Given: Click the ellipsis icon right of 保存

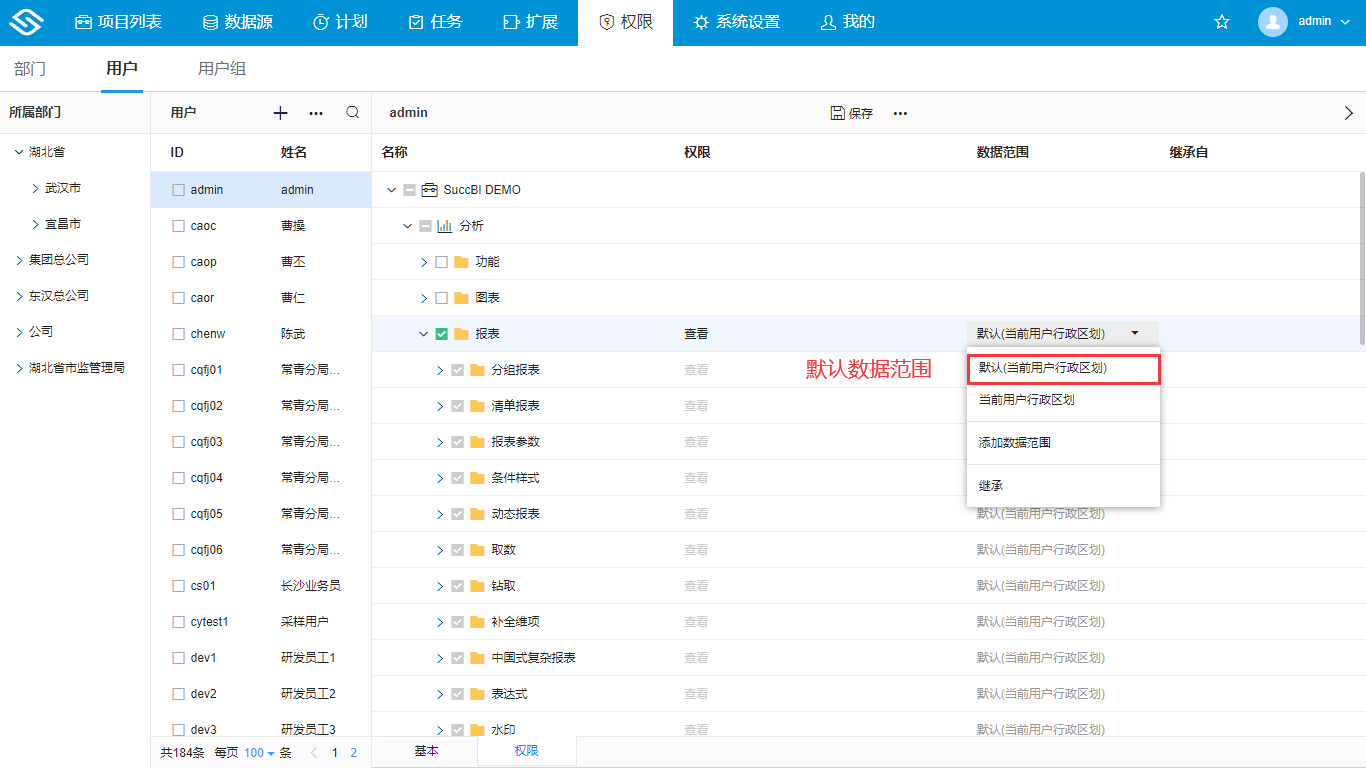Looking at the screenshot, I should pyautogui.click(x=899, y=113).
